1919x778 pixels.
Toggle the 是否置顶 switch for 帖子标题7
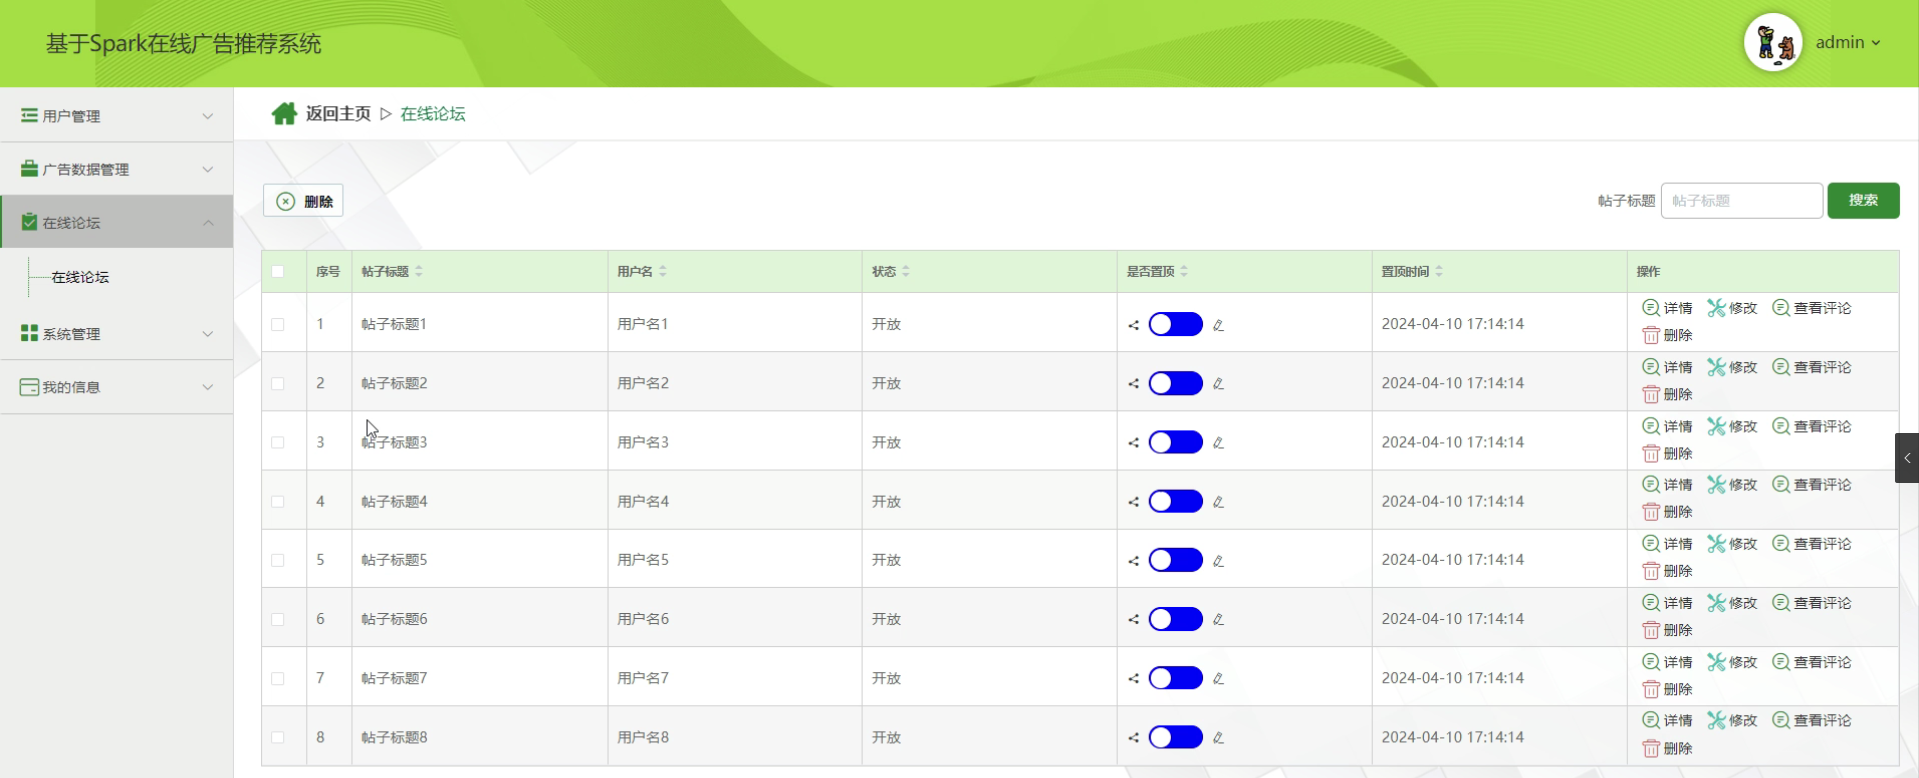click(1175, 678)
